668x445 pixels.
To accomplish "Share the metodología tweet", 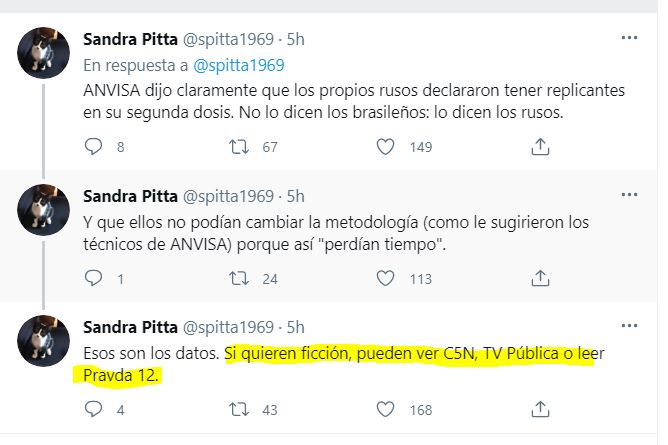I will coord(539,279).
